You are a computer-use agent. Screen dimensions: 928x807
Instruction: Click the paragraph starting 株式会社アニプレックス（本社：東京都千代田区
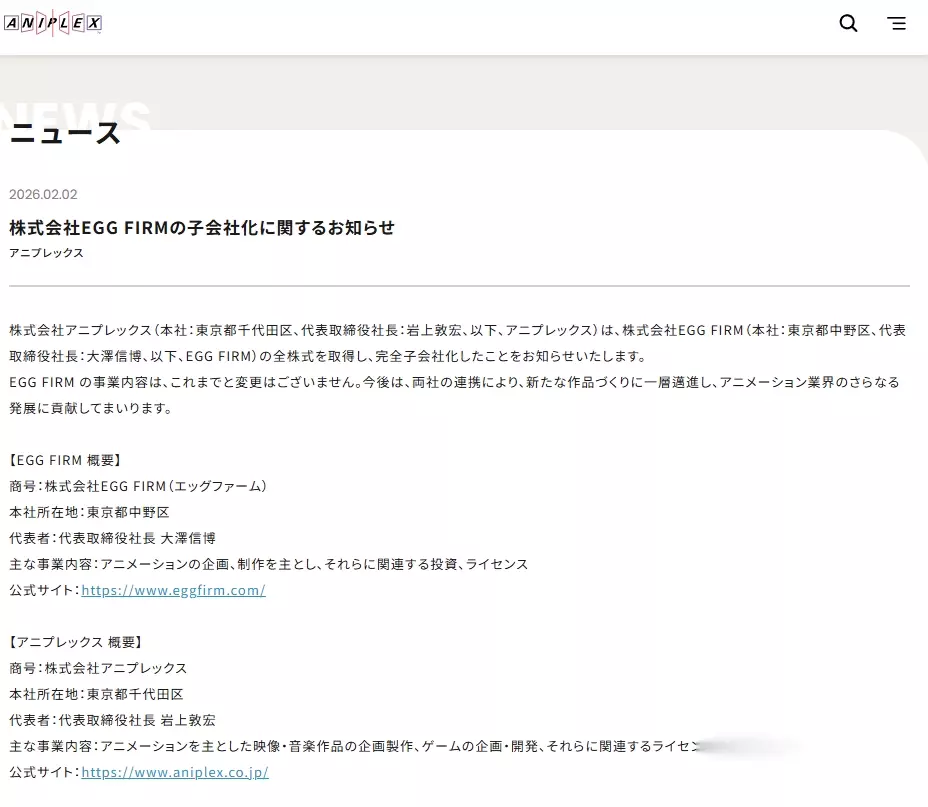point(457,343)
